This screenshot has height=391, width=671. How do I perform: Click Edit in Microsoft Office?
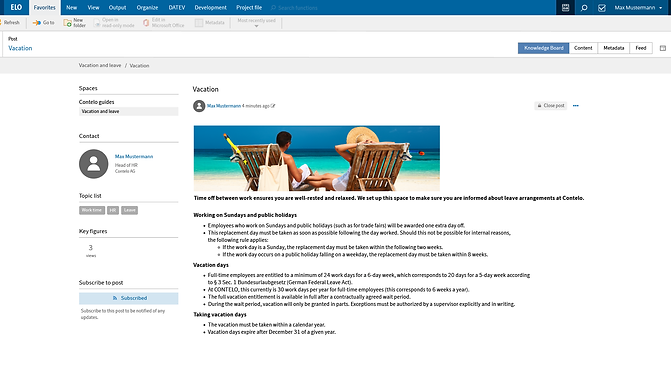[x=163, y=23]
